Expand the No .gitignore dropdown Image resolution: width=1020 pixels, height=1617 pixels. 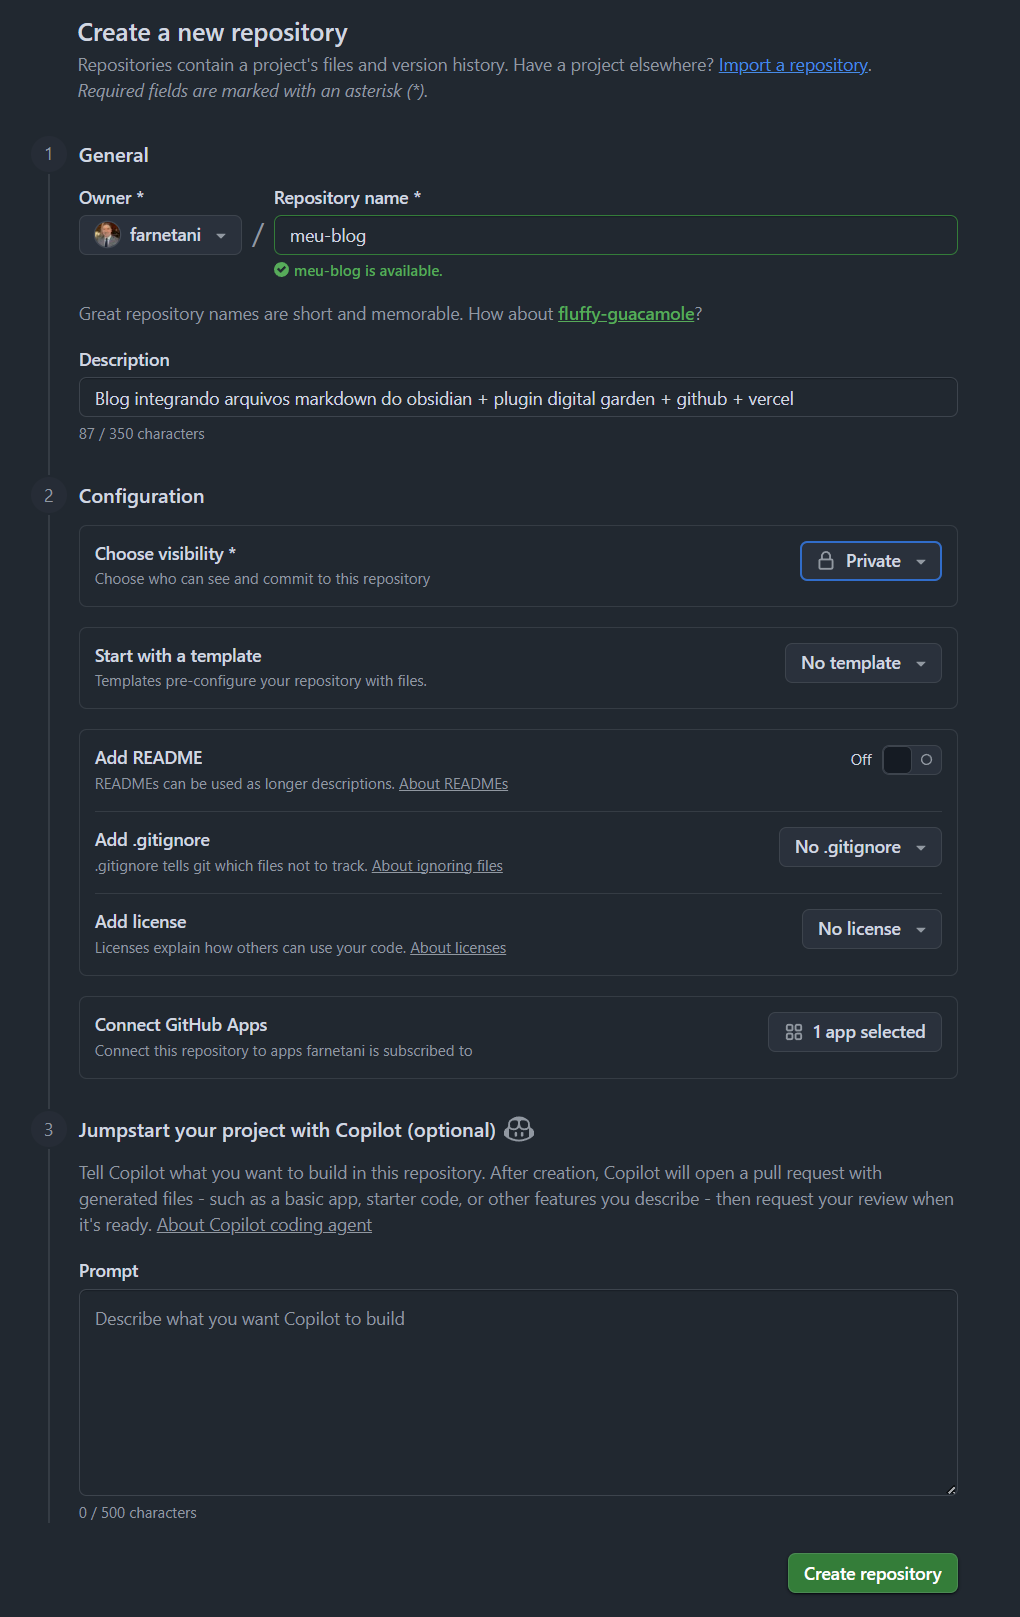pos(860,847)
